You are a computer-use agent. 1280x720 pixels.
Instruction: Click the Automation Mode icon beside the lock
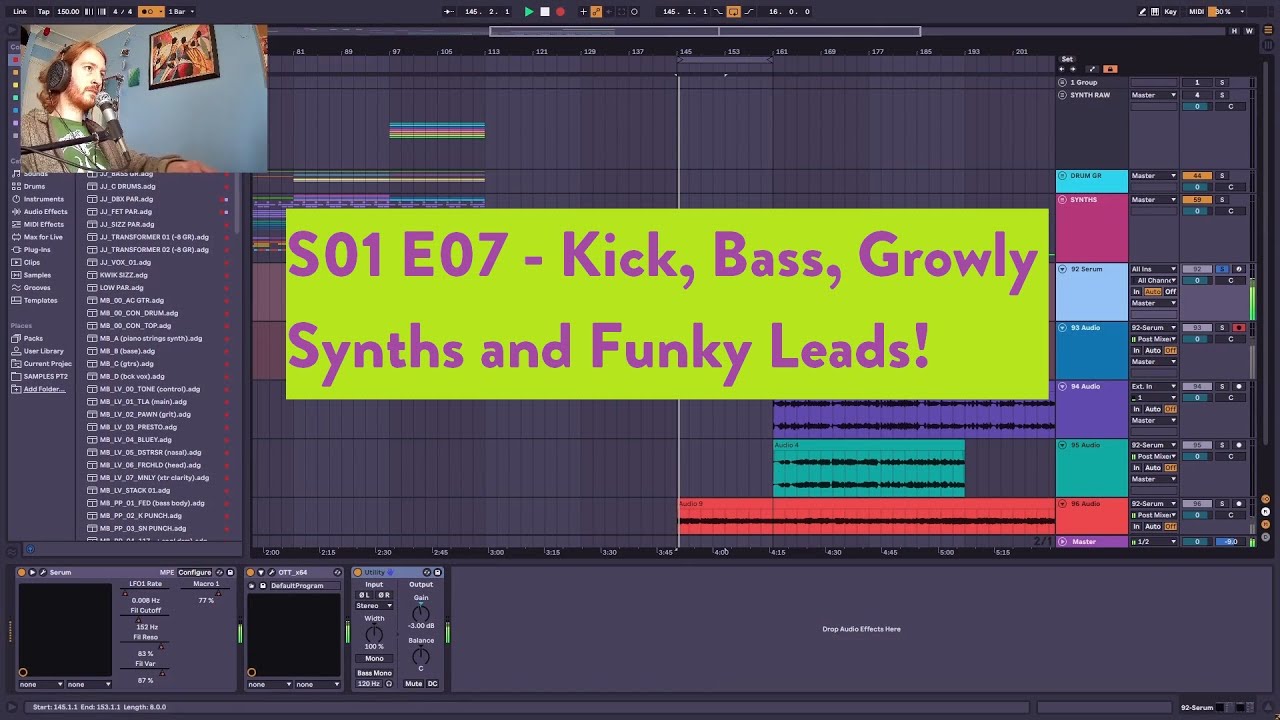[x=1092, y=69]
